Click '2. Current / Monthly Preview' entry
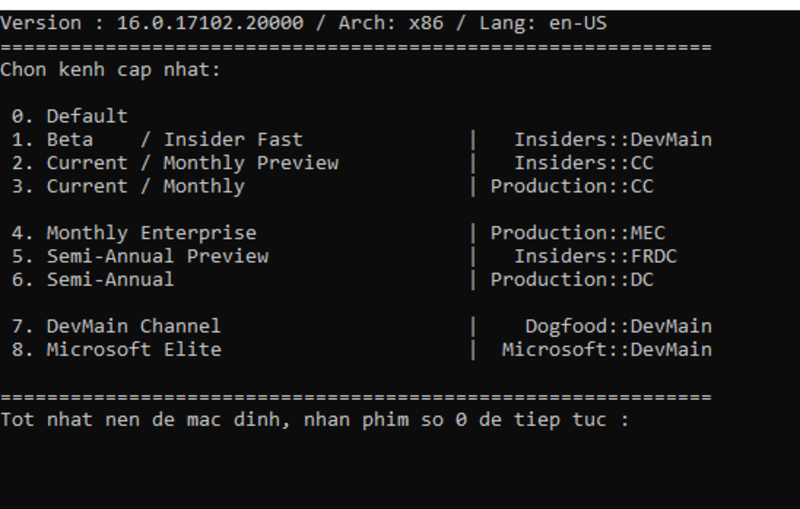Image resolution: width=800 pixels, height=509 pixels. (175, 163)
